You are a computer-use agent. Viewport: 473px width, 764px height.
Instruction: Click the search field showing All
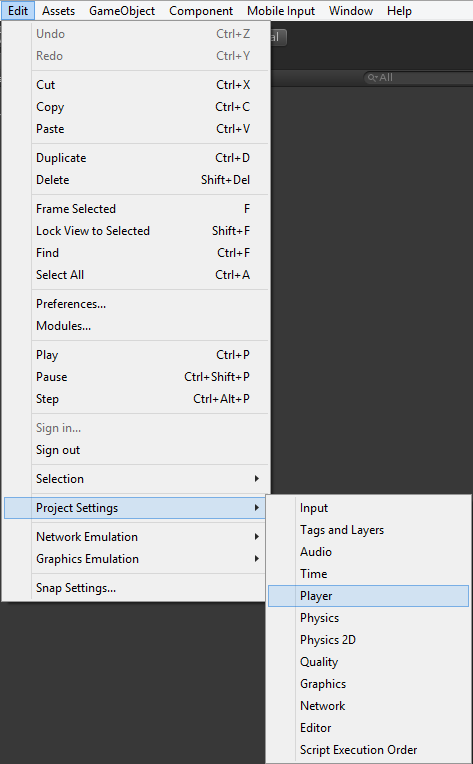[x=419, y=77]
